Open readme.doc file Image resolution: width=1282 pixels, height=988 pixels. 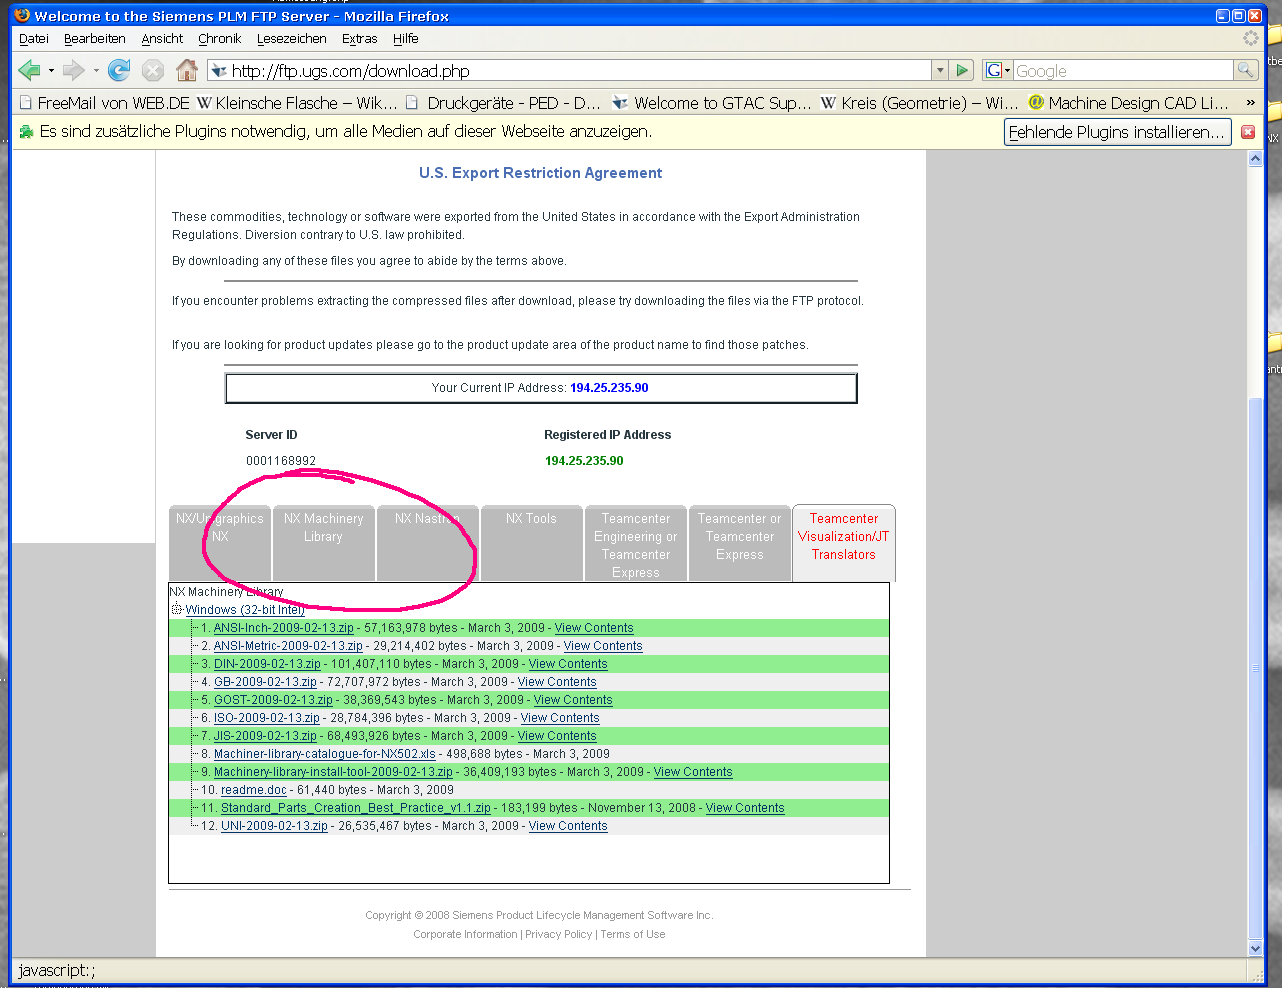click(254, 790)
